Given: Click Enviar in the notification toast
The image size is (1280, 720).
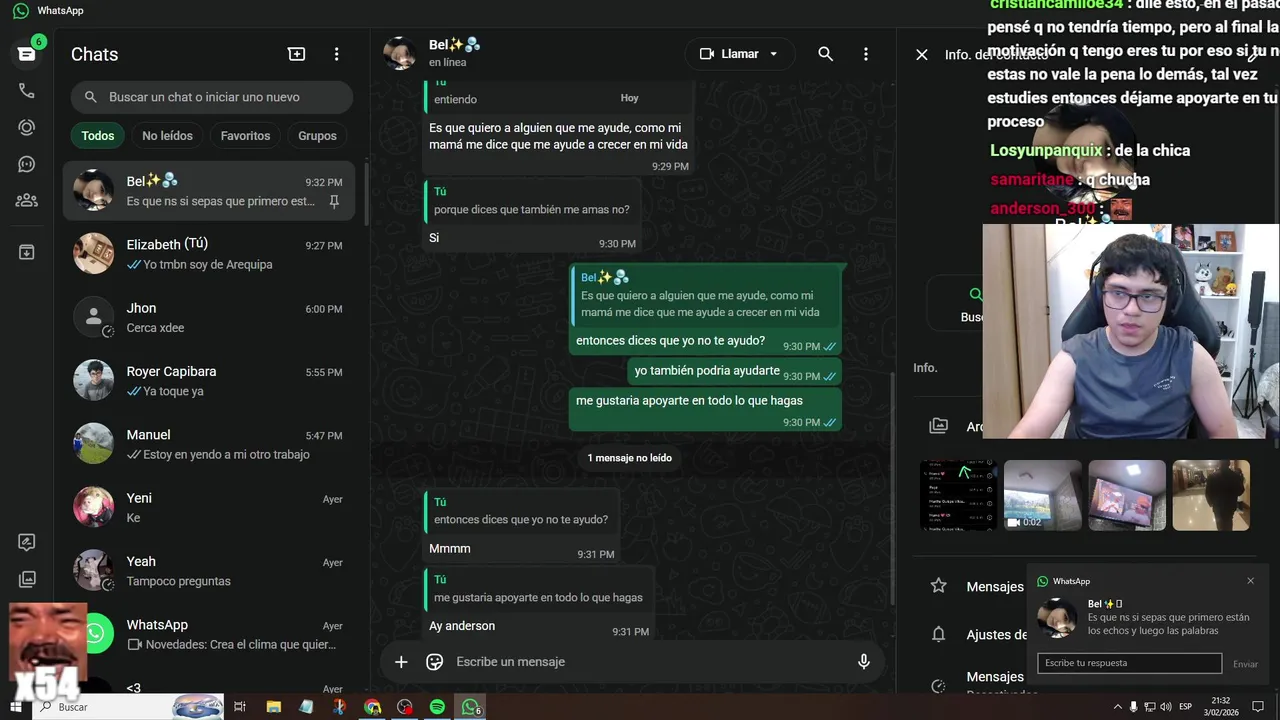Looking at the screenshot, I should coord(1245,664).
